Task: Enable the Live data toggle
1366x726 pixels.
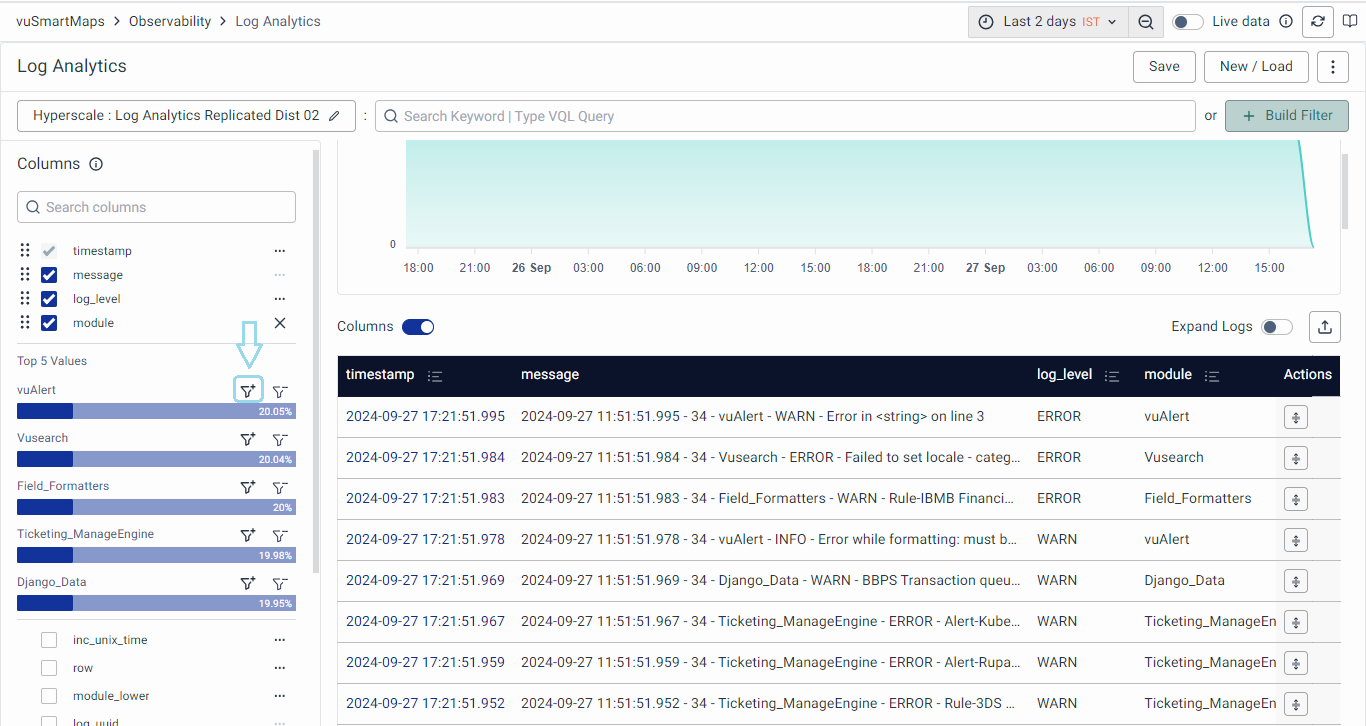Action: click(x=1187, y=21)
